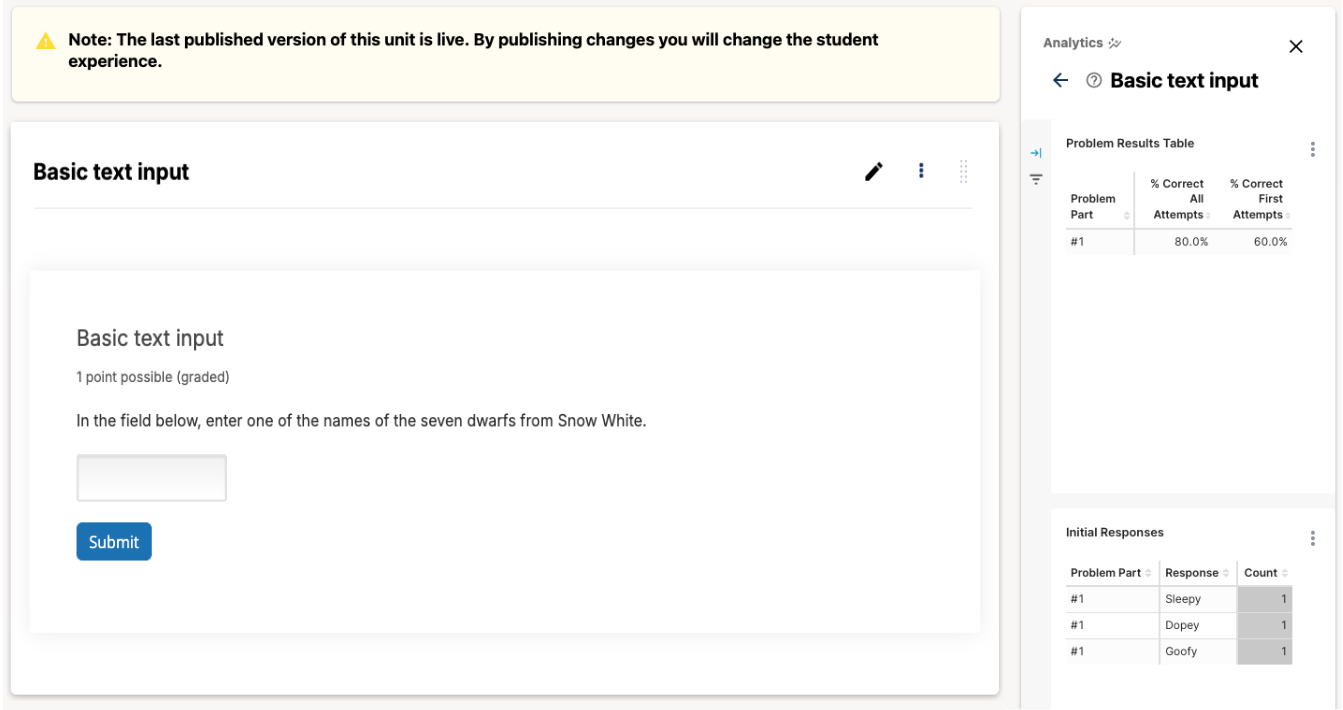Sort Problem Results by Problem Part
1343x710 pixels.
pos(1095,207)
